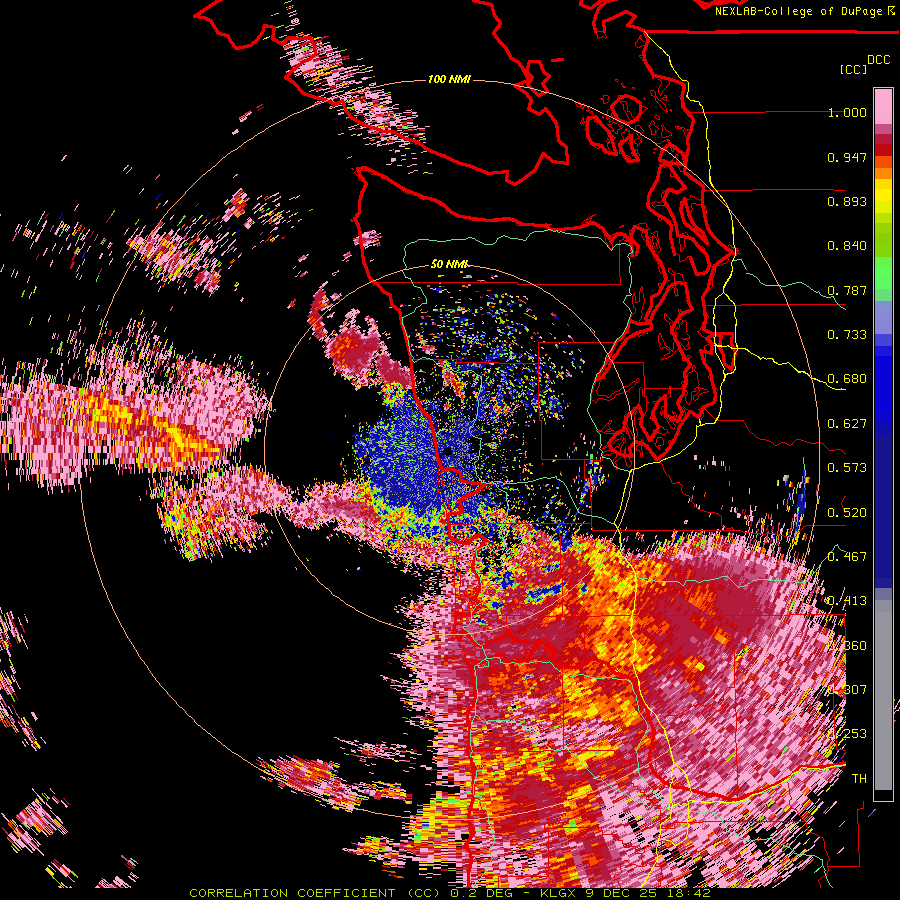Click the 0.680 scale value
Image resolution: width=900 pixels, height=900 pixels.
click(847, 379)
